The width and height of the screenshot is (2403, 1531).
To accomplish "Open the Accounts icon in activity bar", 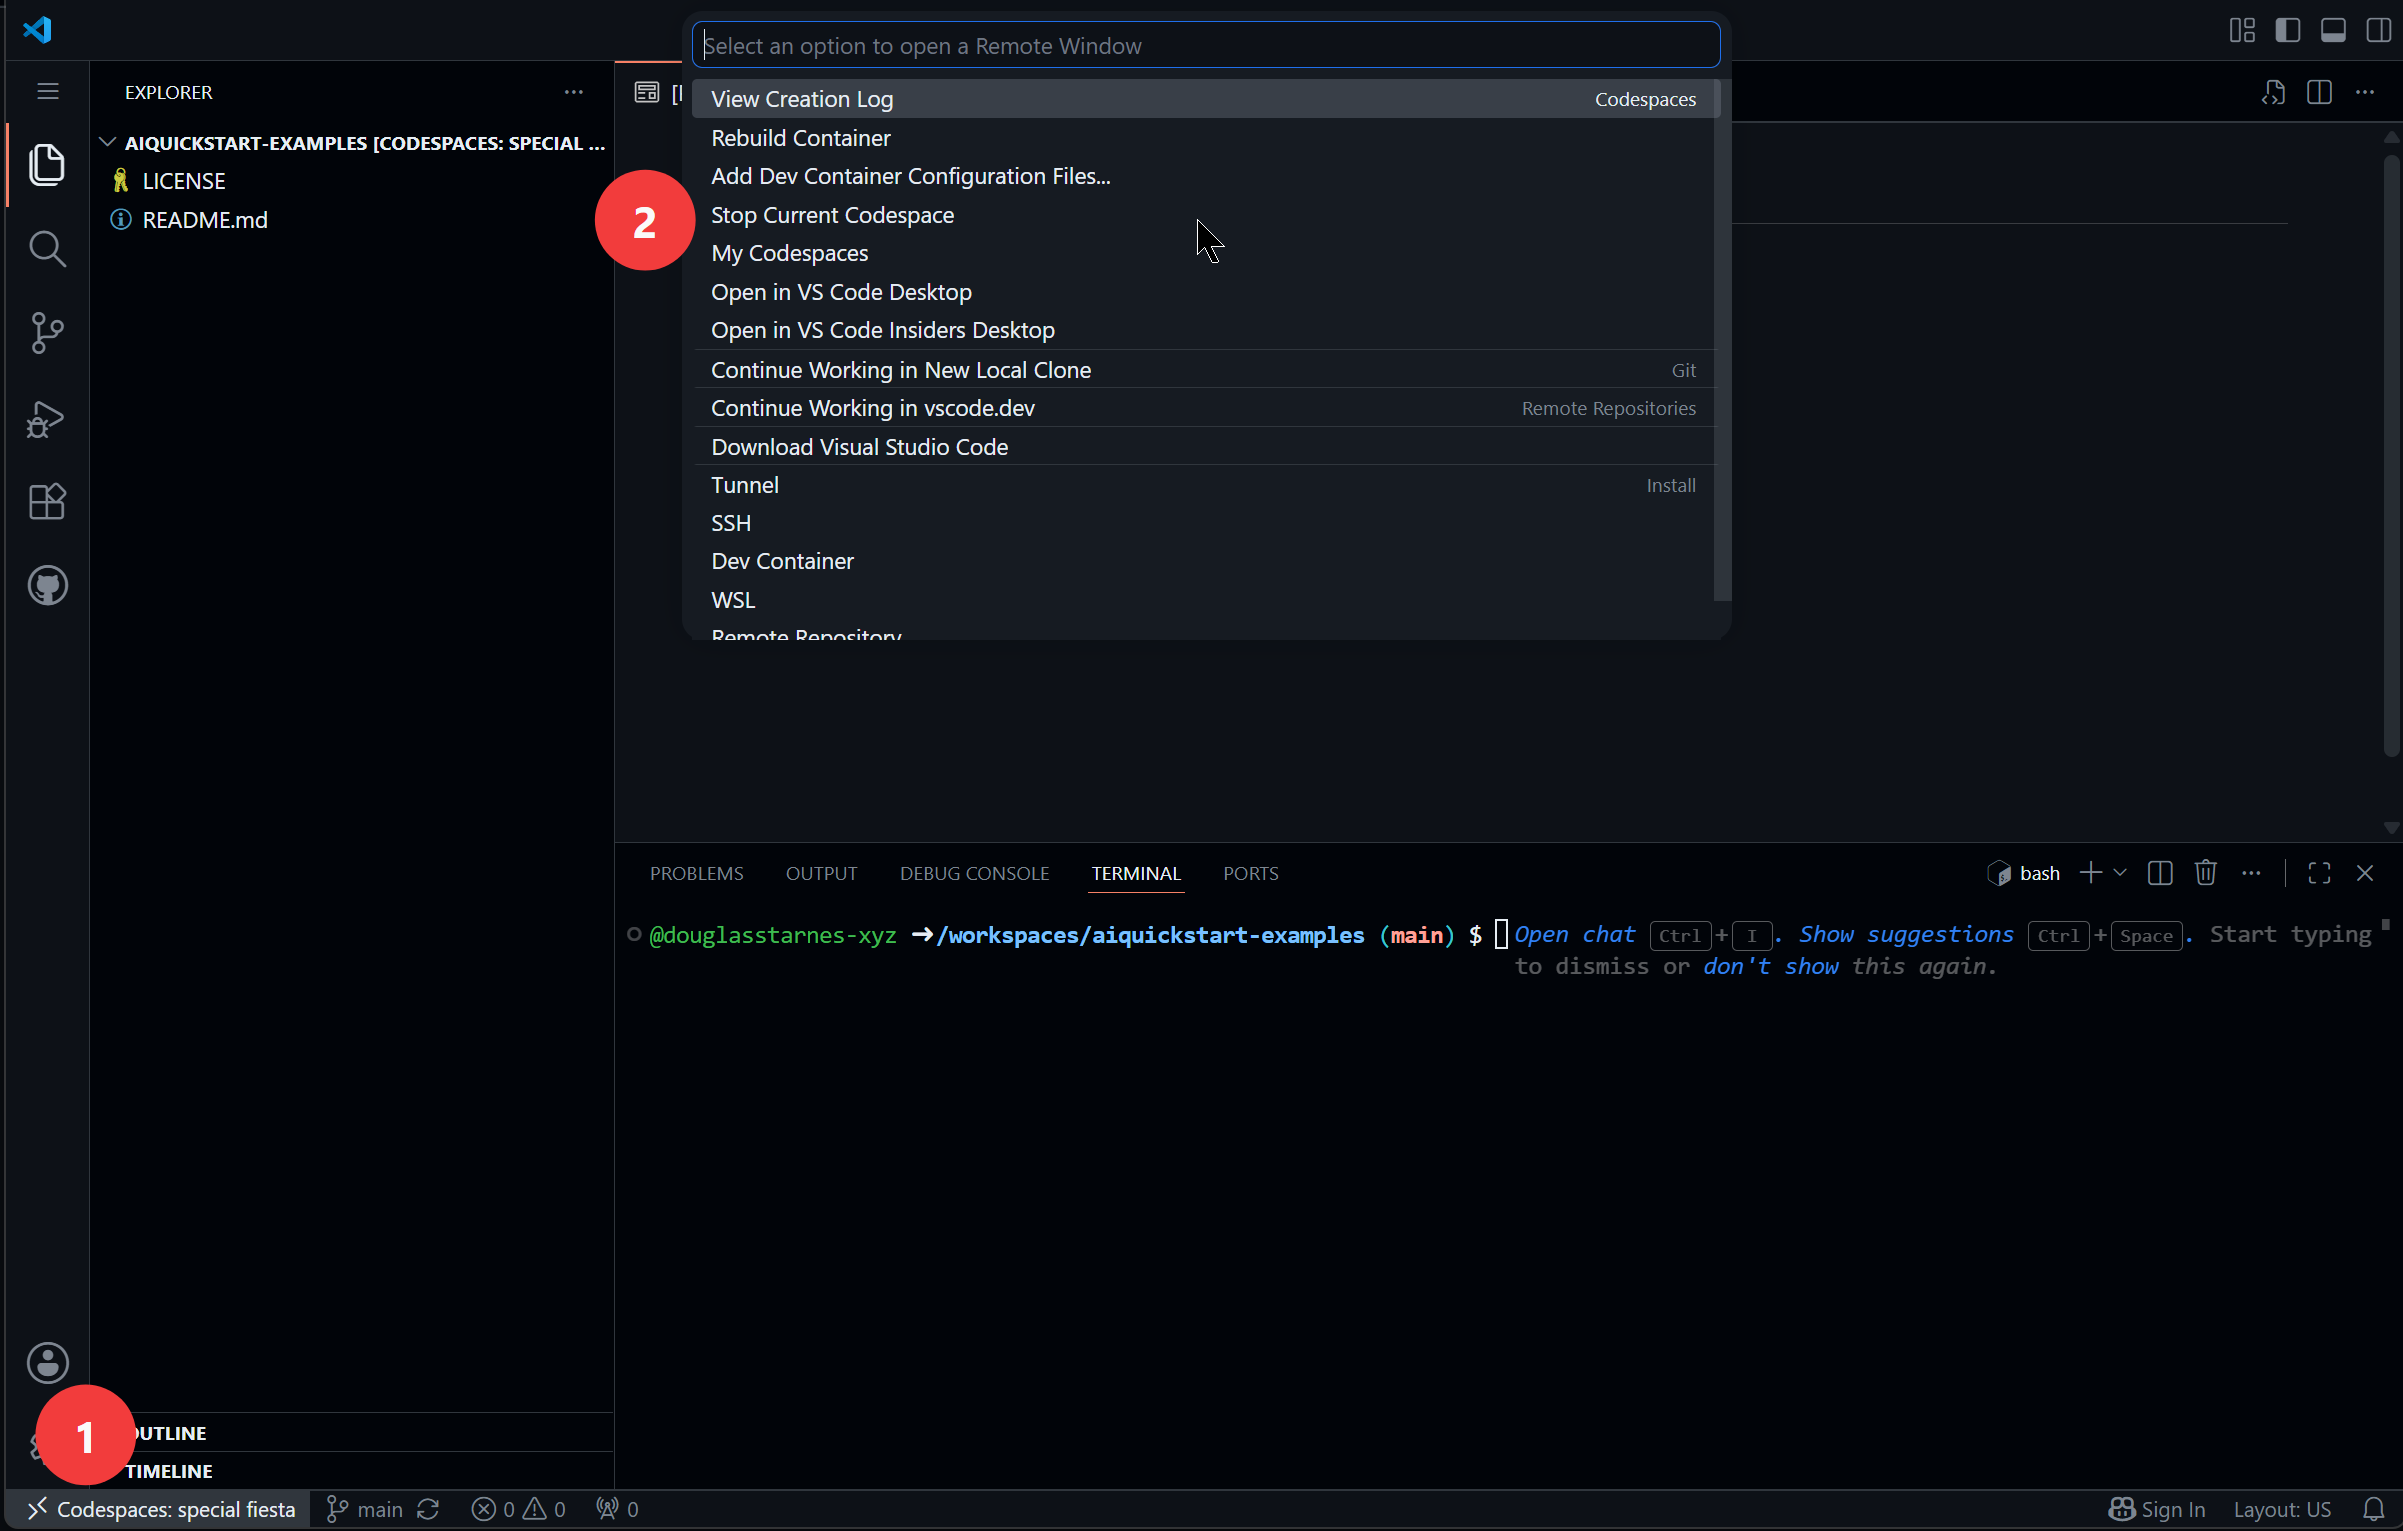I will 47,1363.
